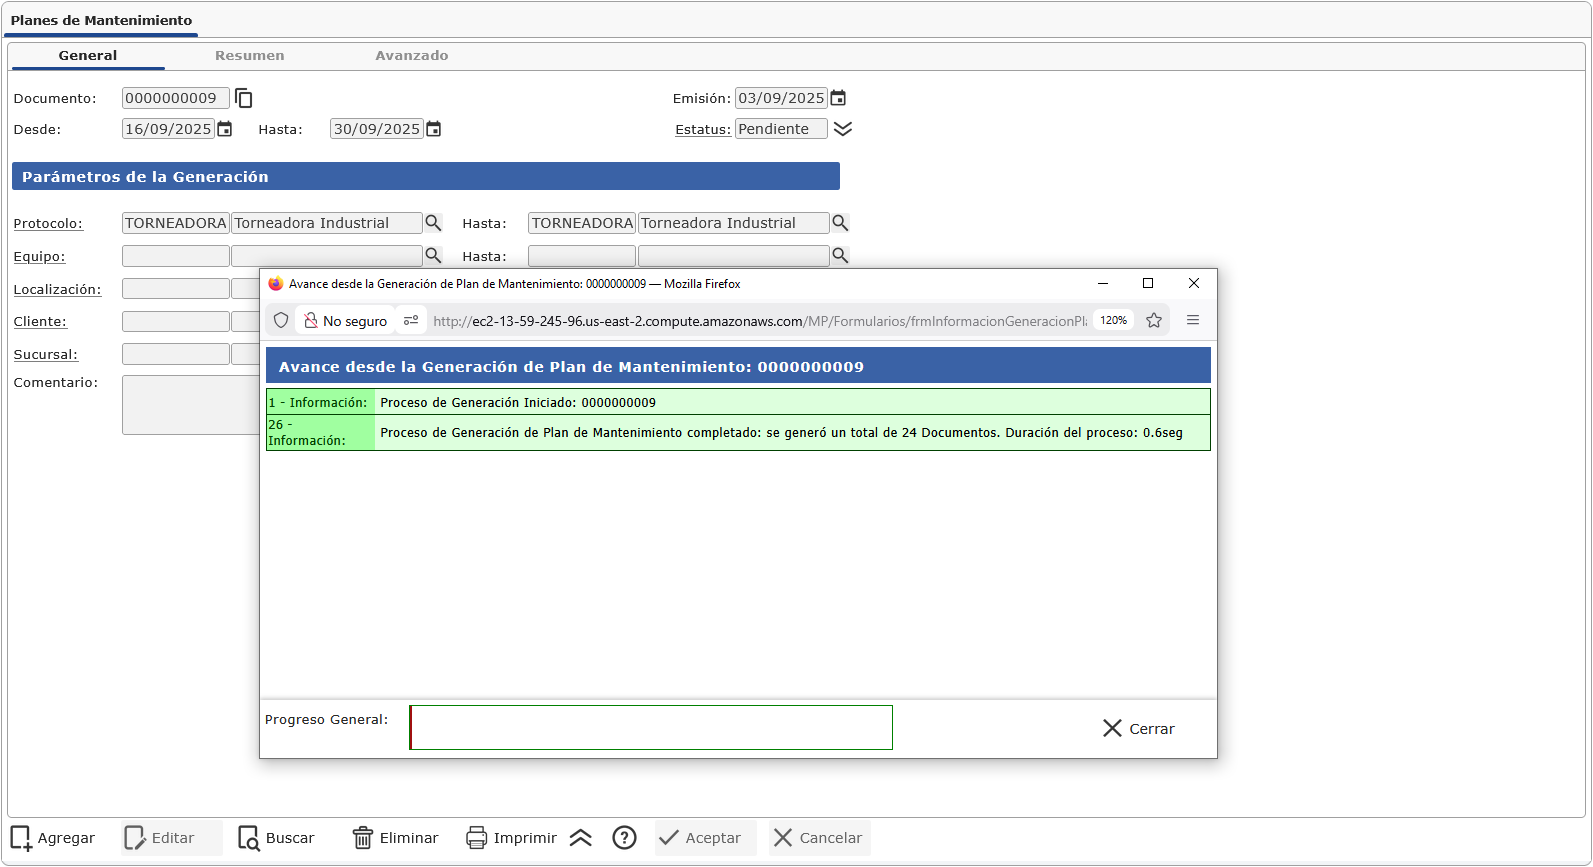1593x867 pixels.
Task: Switch to the Resumen tab
Action: 250,56
